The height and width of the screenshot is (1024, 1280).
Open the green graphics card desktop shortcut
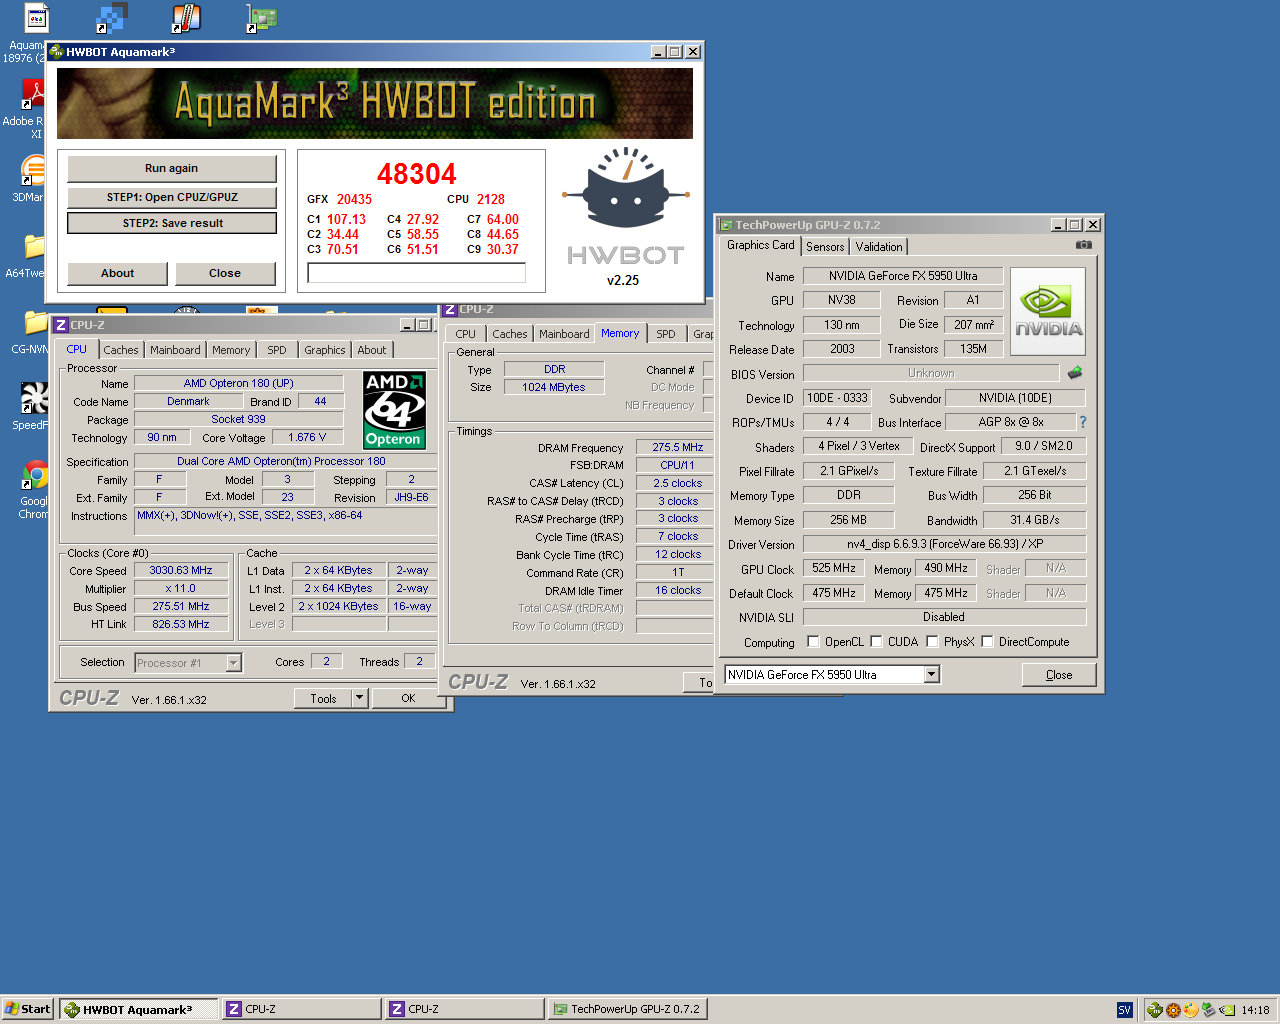click(x=261, y=18)
